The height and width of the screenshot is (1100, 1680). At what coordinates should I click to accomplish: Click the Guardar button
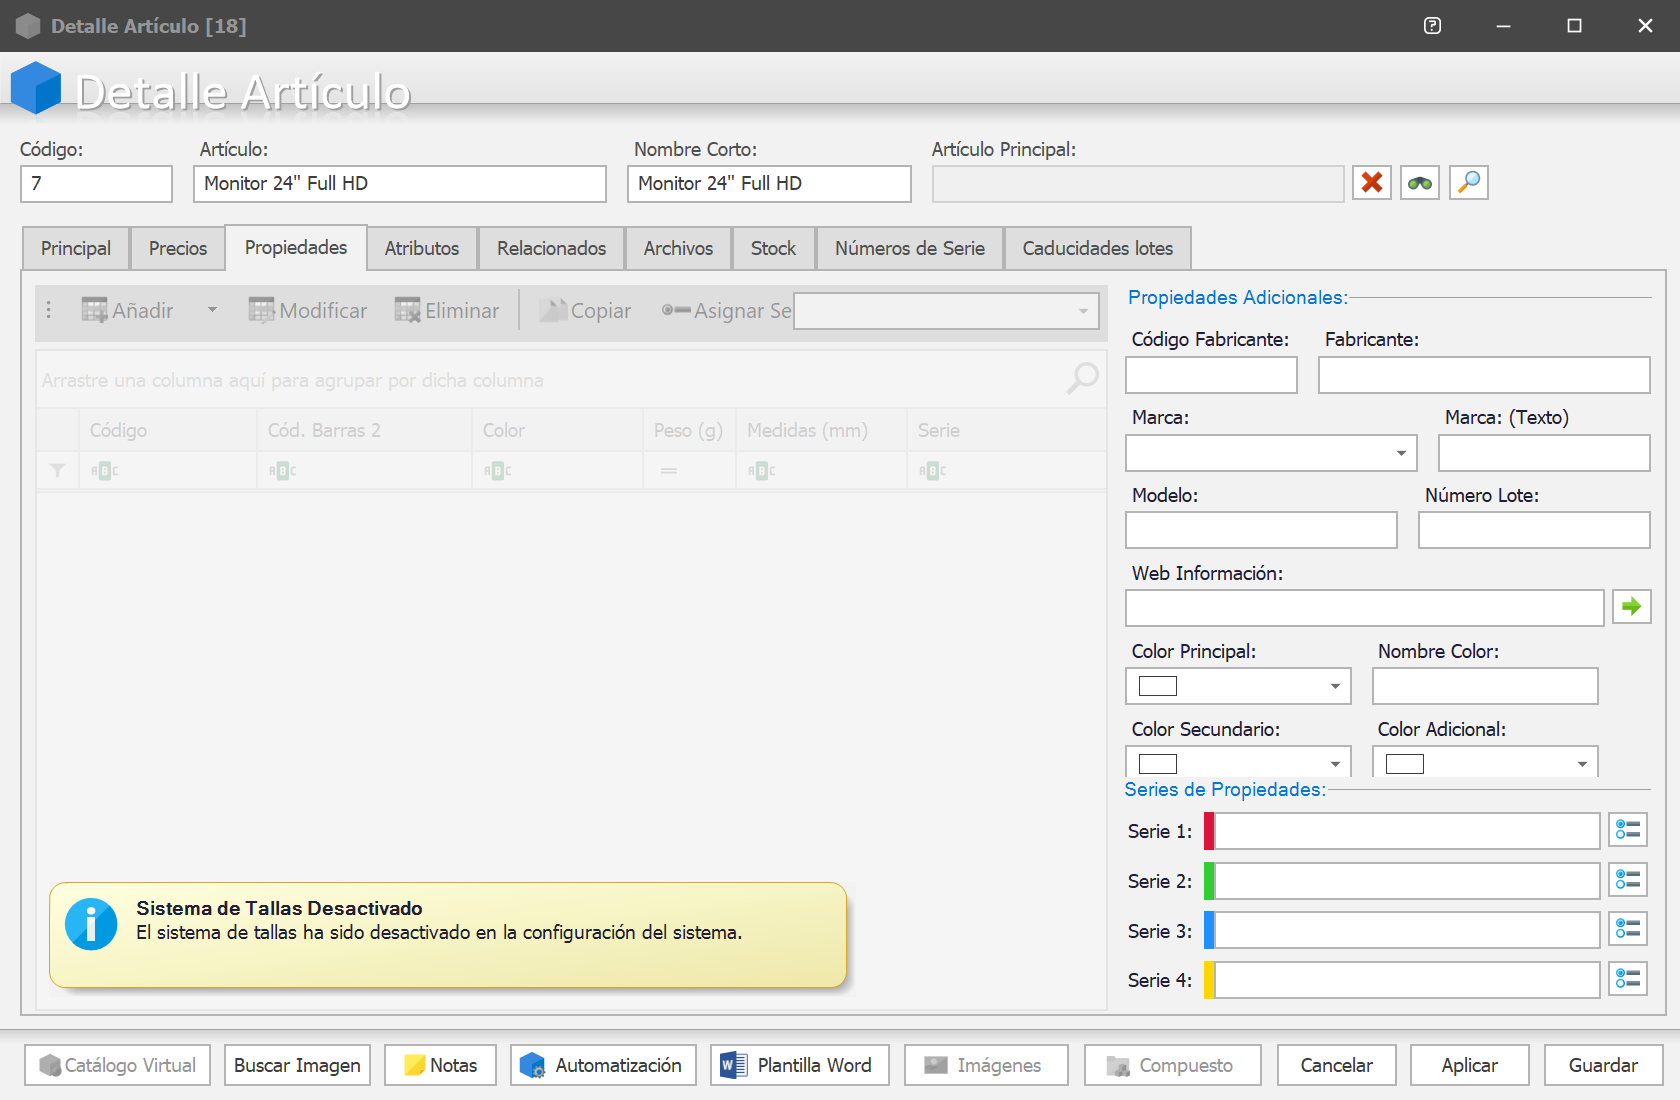[1603, 1065]
